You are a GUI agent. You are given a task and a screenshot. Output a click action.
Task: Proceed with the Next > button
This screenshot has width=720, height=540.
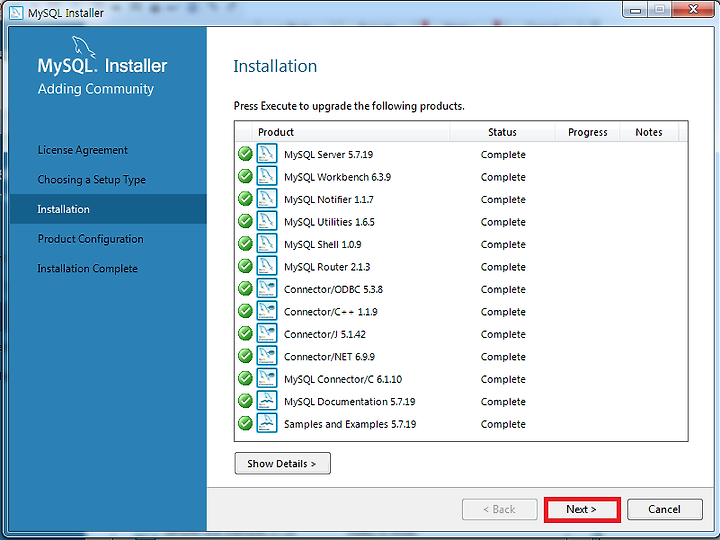(582, 509)
